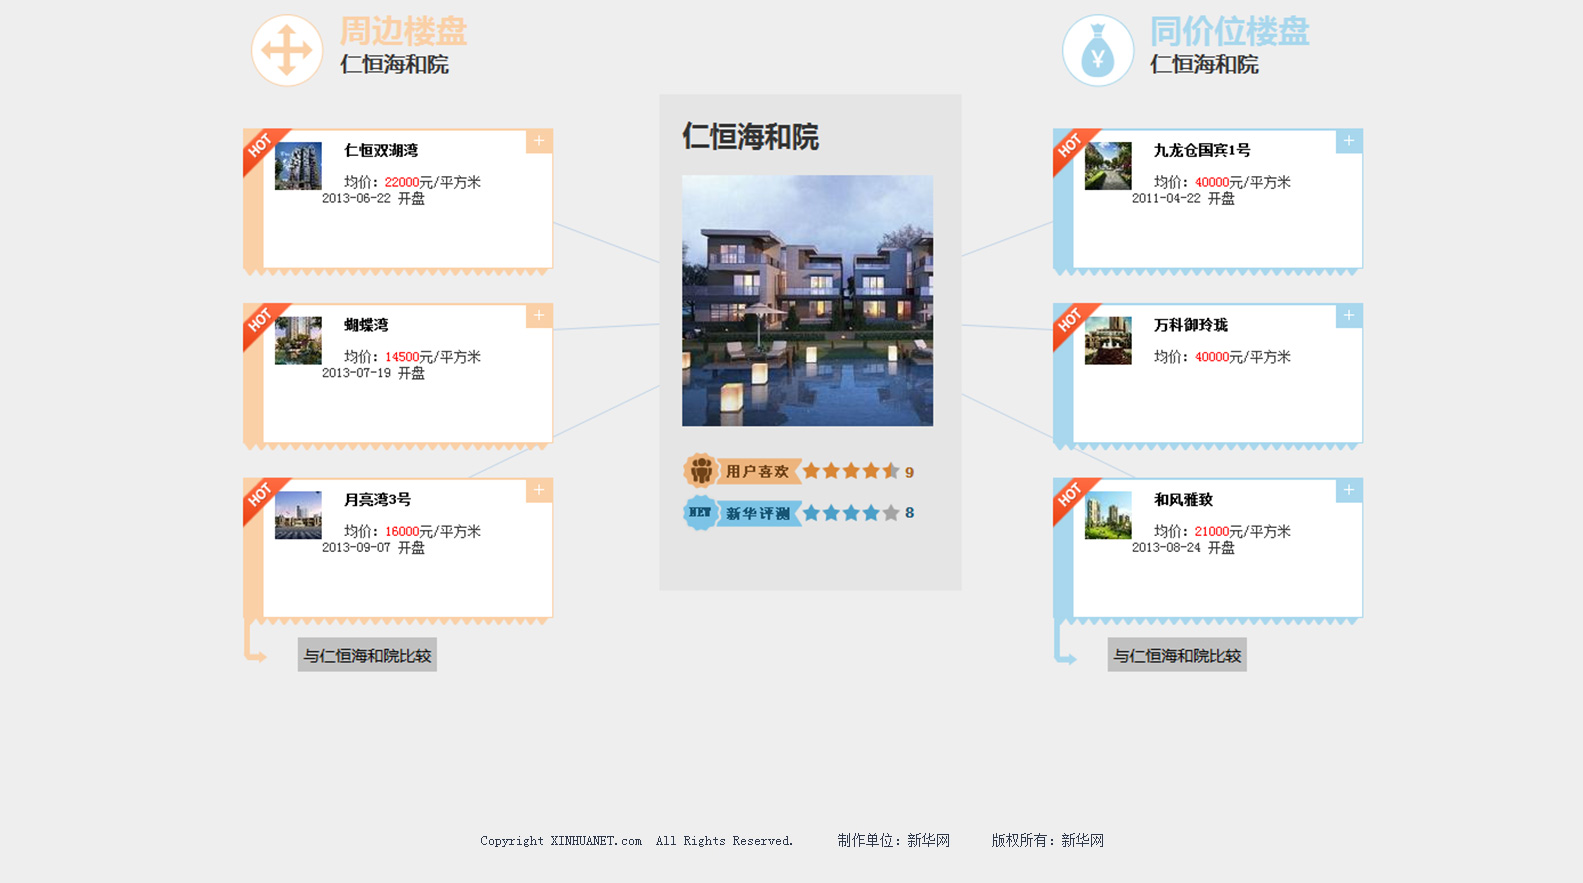
Task: Click the 月亮湾3号 property title link
Action: click(x=377, y=499)
